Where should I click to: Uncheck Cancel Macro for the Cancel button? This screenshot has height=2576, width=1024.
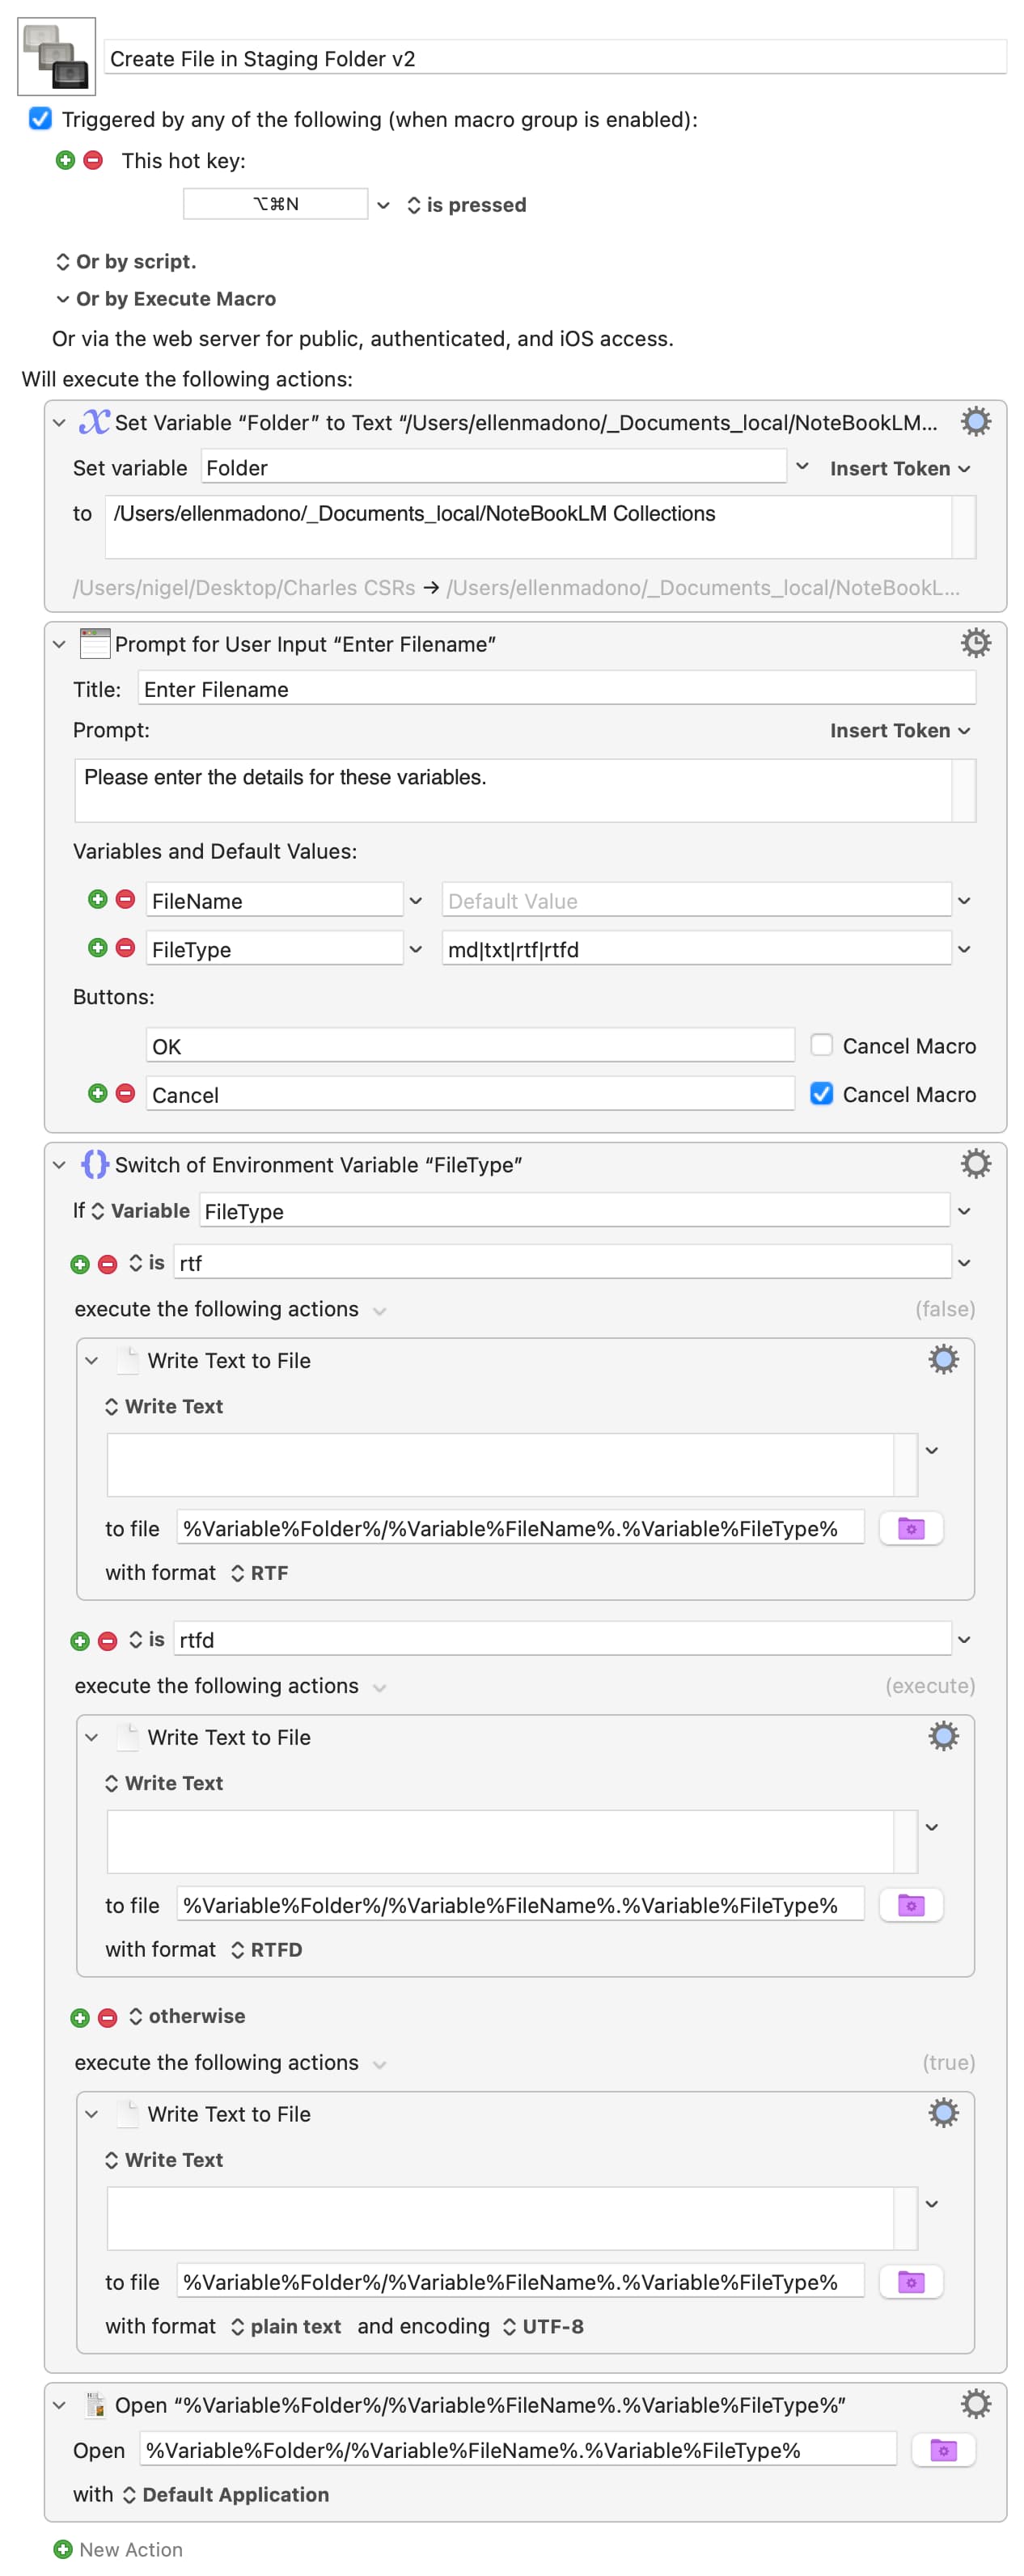pos(821,1093)
